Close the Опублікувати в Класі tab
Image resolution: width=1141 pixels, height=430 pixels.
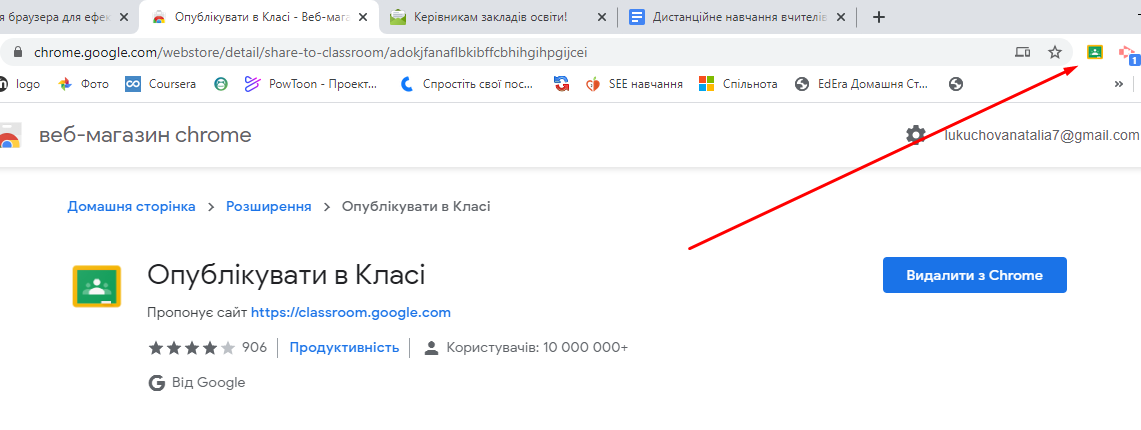click(x=363, y=17)
